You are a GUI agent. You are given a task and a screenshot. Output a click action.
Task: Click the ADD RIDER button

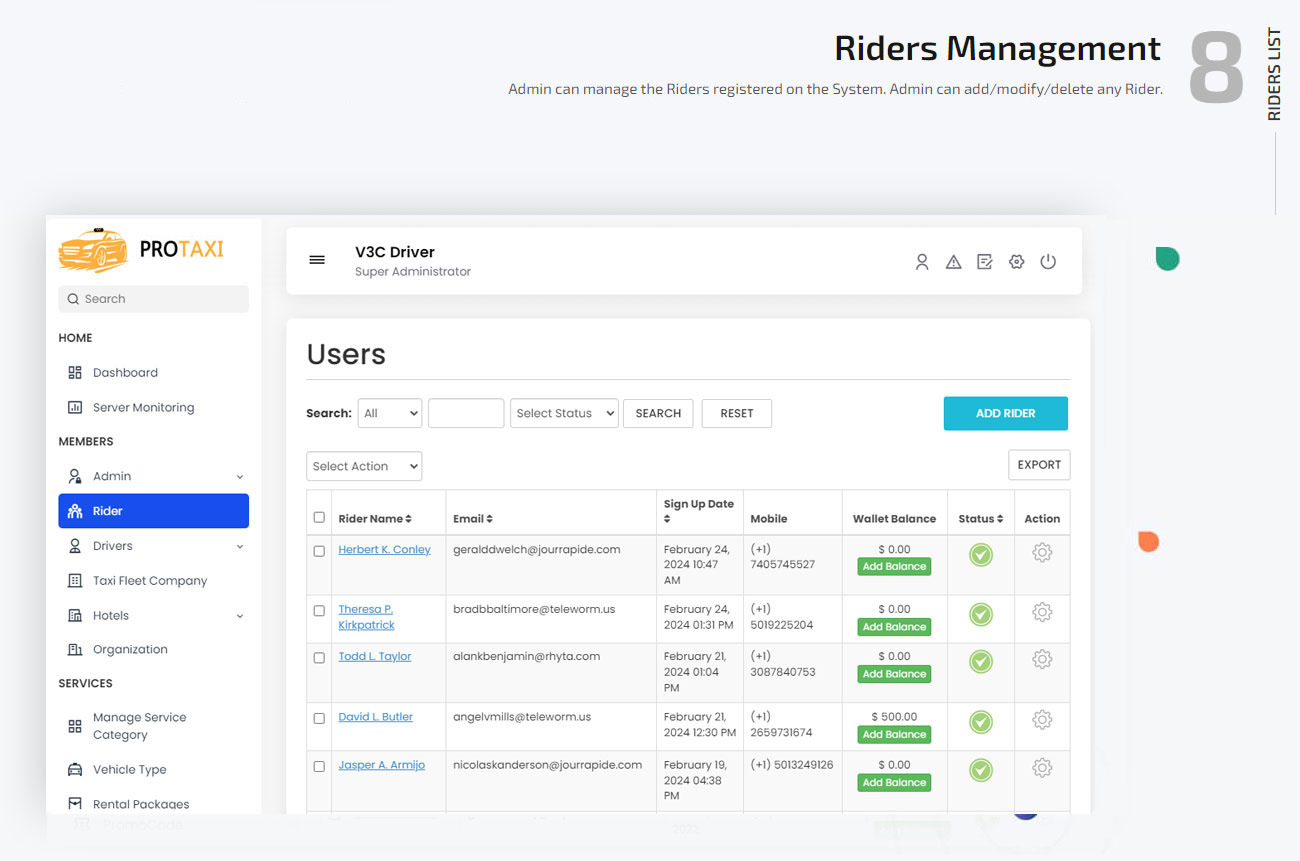coord(1005,413)
